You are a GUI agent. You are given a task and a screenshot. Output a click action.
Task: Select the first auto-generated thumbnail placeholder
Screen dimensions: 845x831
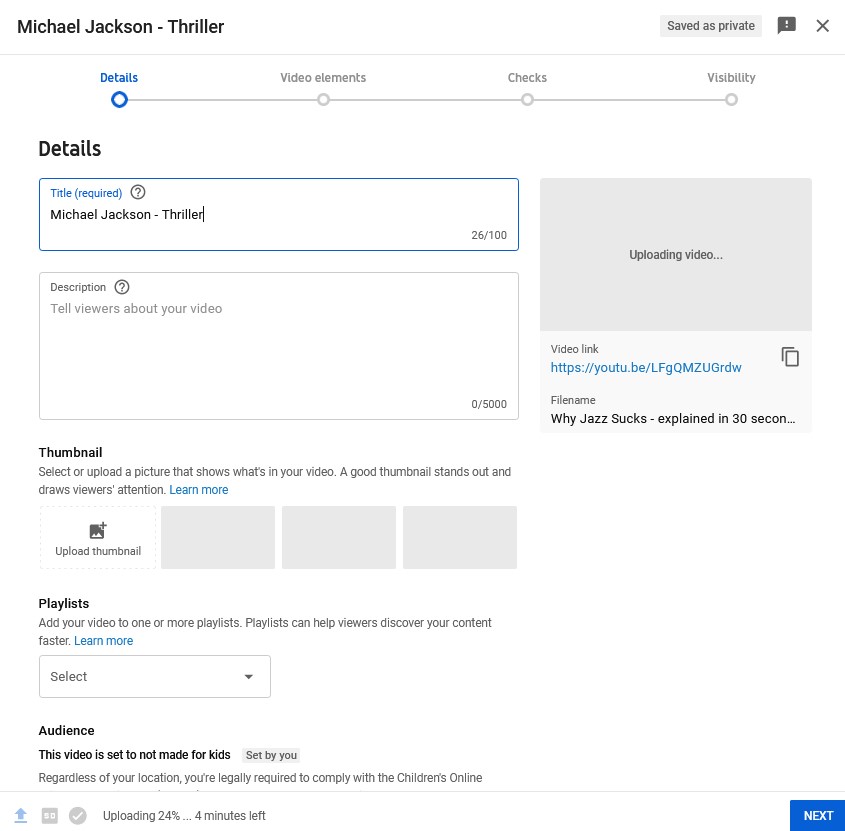[218, 537]
